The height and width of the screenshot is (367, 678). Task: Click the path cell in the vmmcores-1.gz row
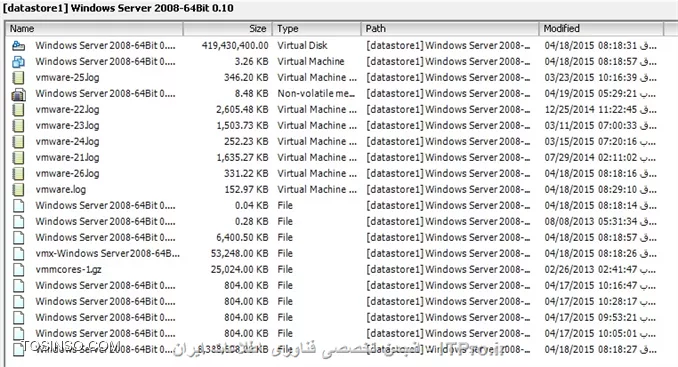[x=448, y=269]
